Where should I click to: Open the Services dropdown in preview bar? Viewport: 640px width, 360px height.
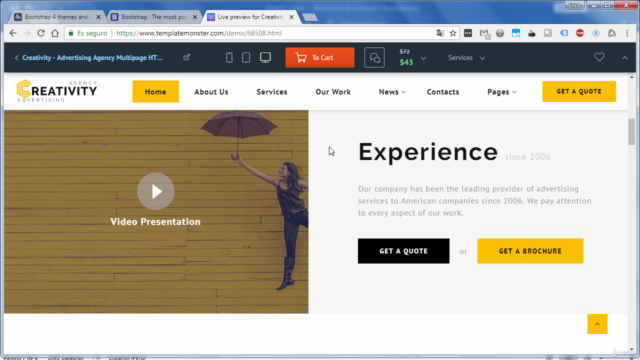click(x=466, y=58)
